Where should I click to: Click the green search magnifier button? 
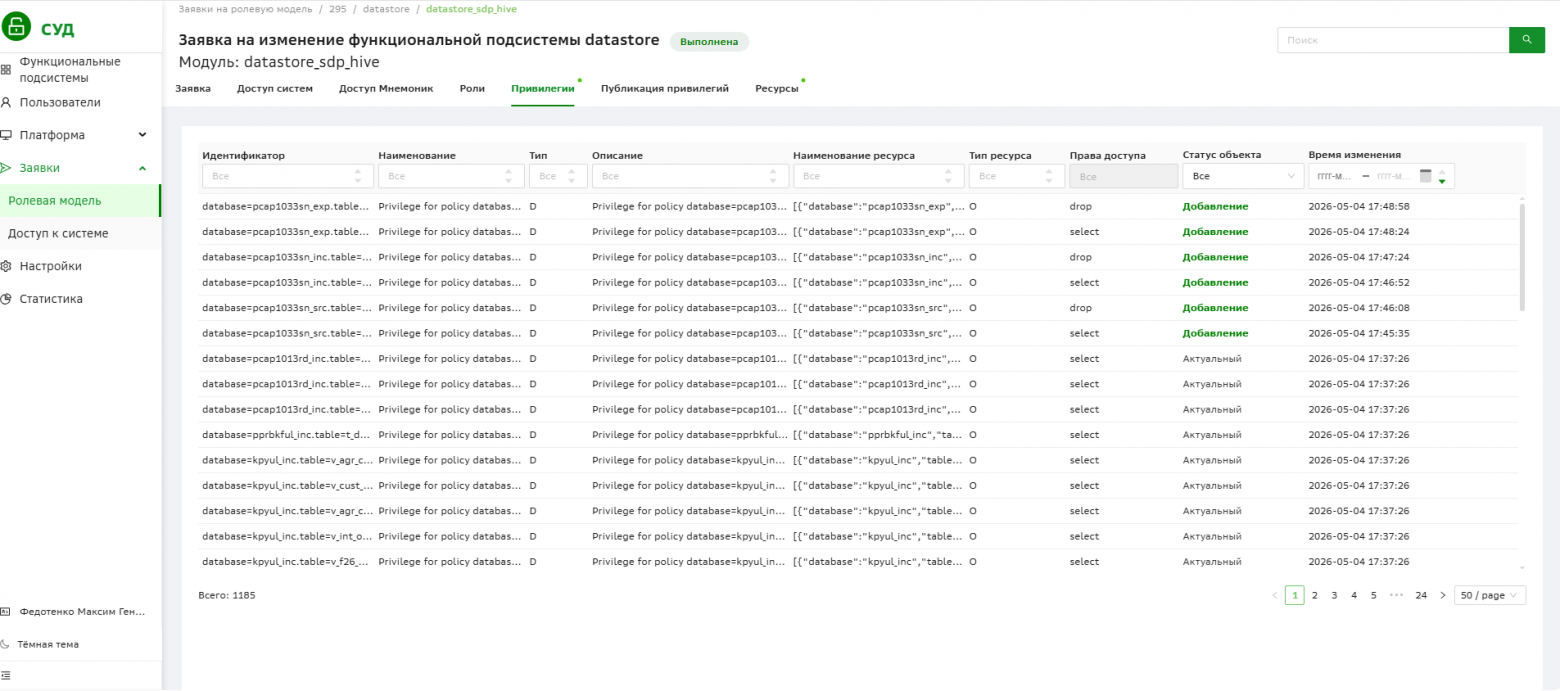click(1526, 40)
